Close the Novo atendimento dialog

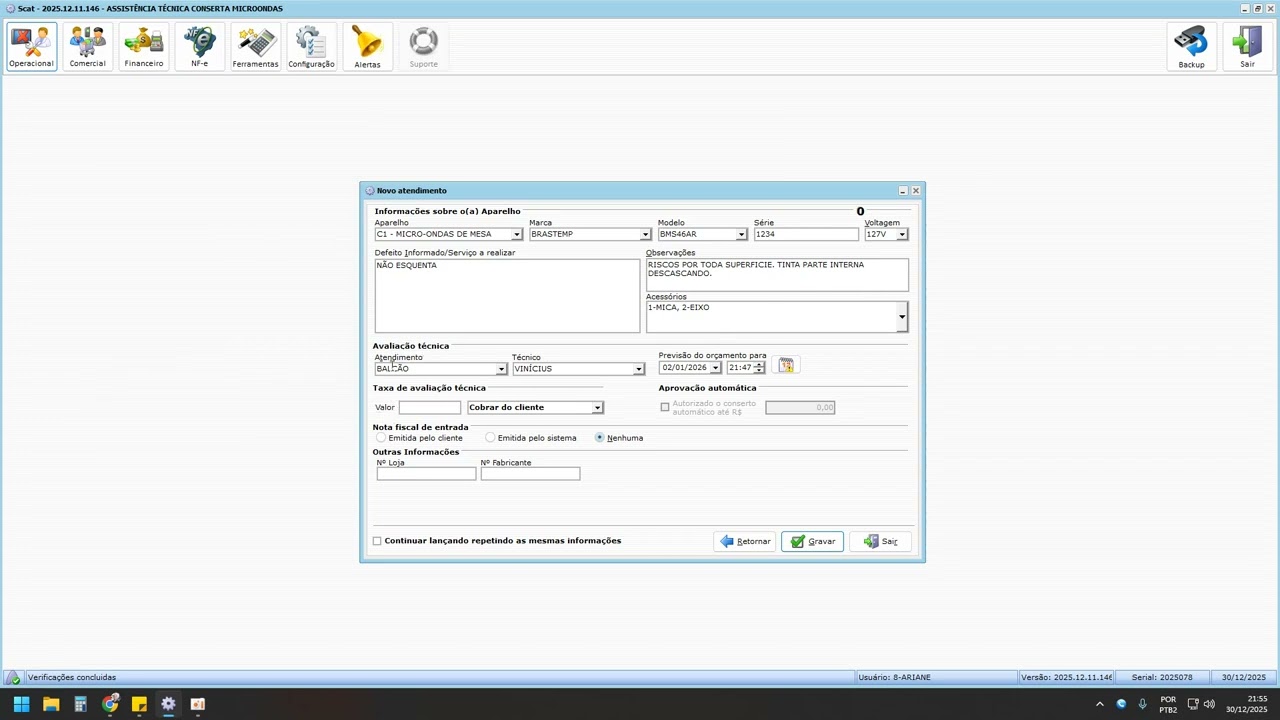coord(915,190)
